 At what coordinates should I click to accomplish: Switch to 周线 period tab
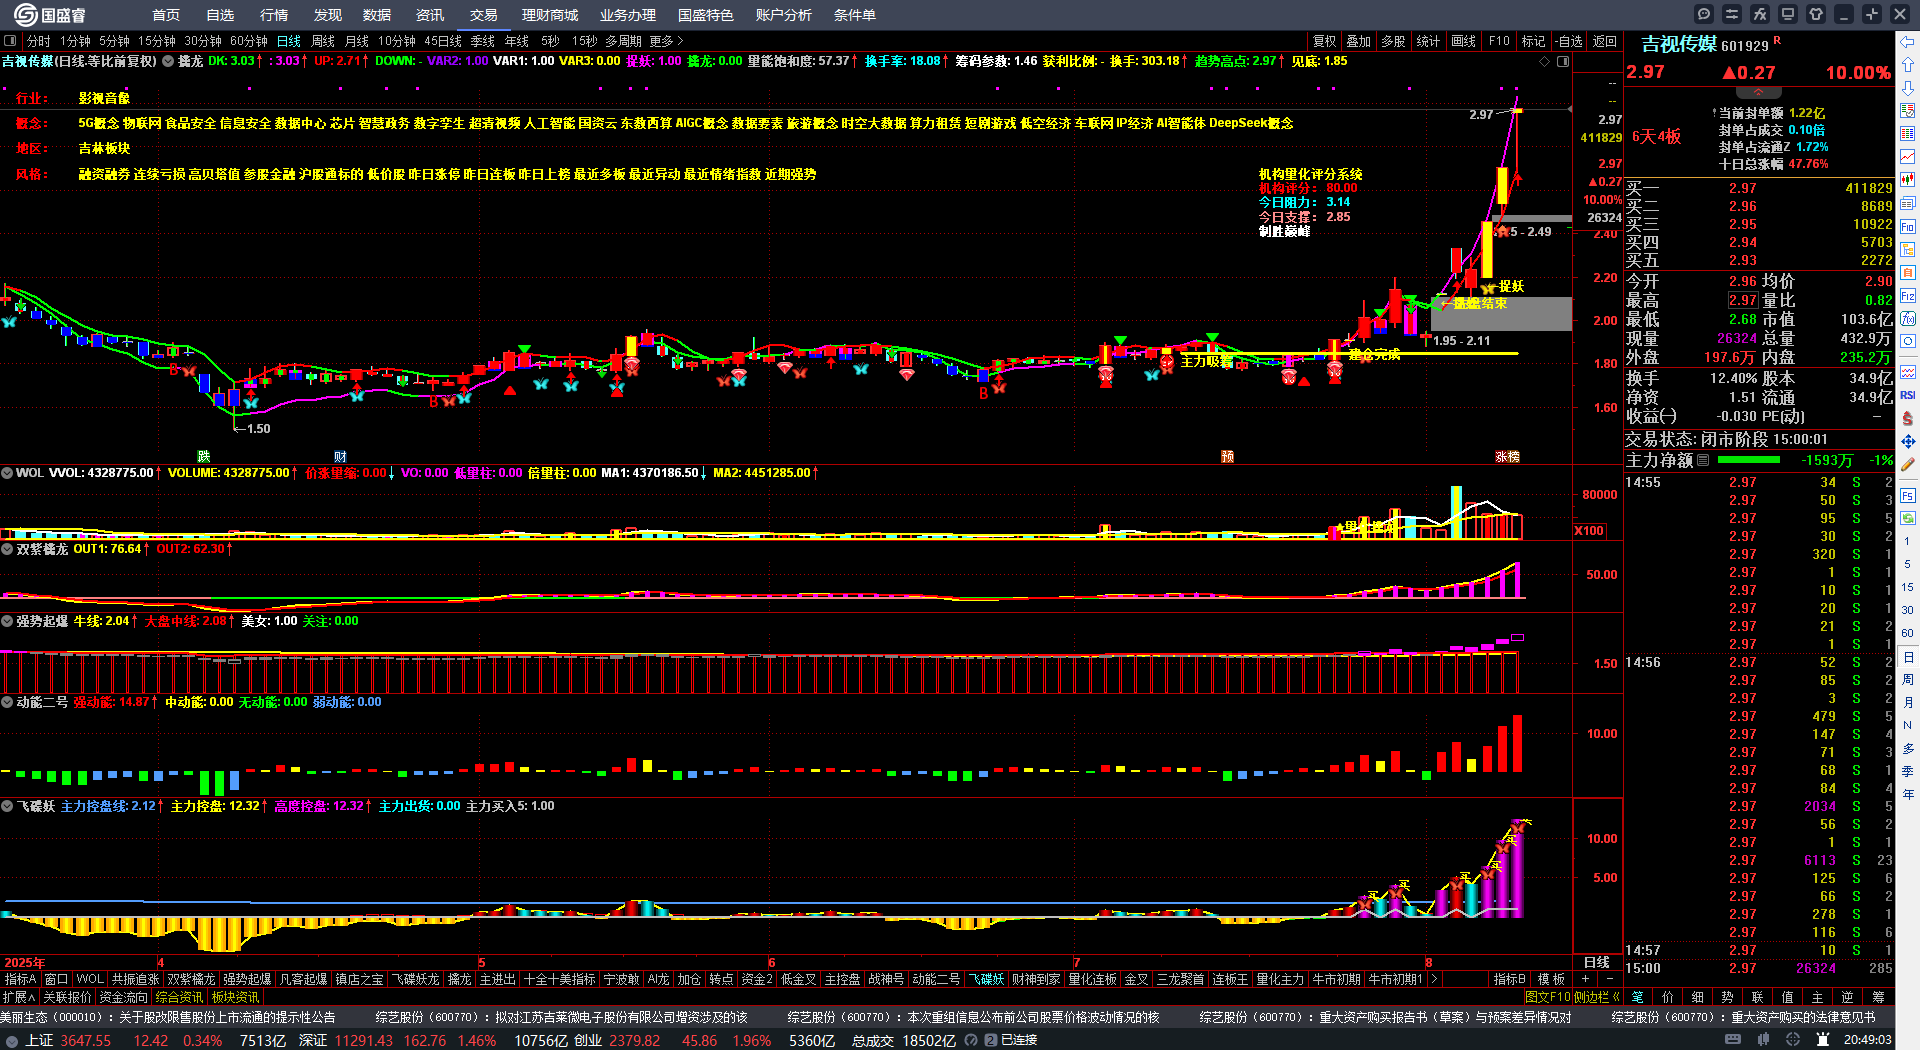pyautogui.click(x=323, y=41)
